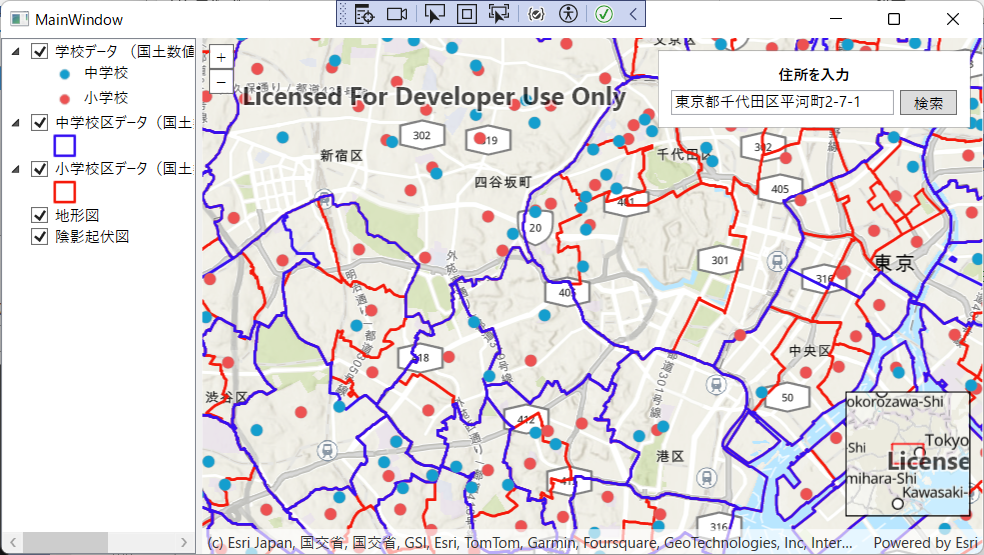
Task: Click the video camera icon in debug toolbar
Action: coord(397,14)
